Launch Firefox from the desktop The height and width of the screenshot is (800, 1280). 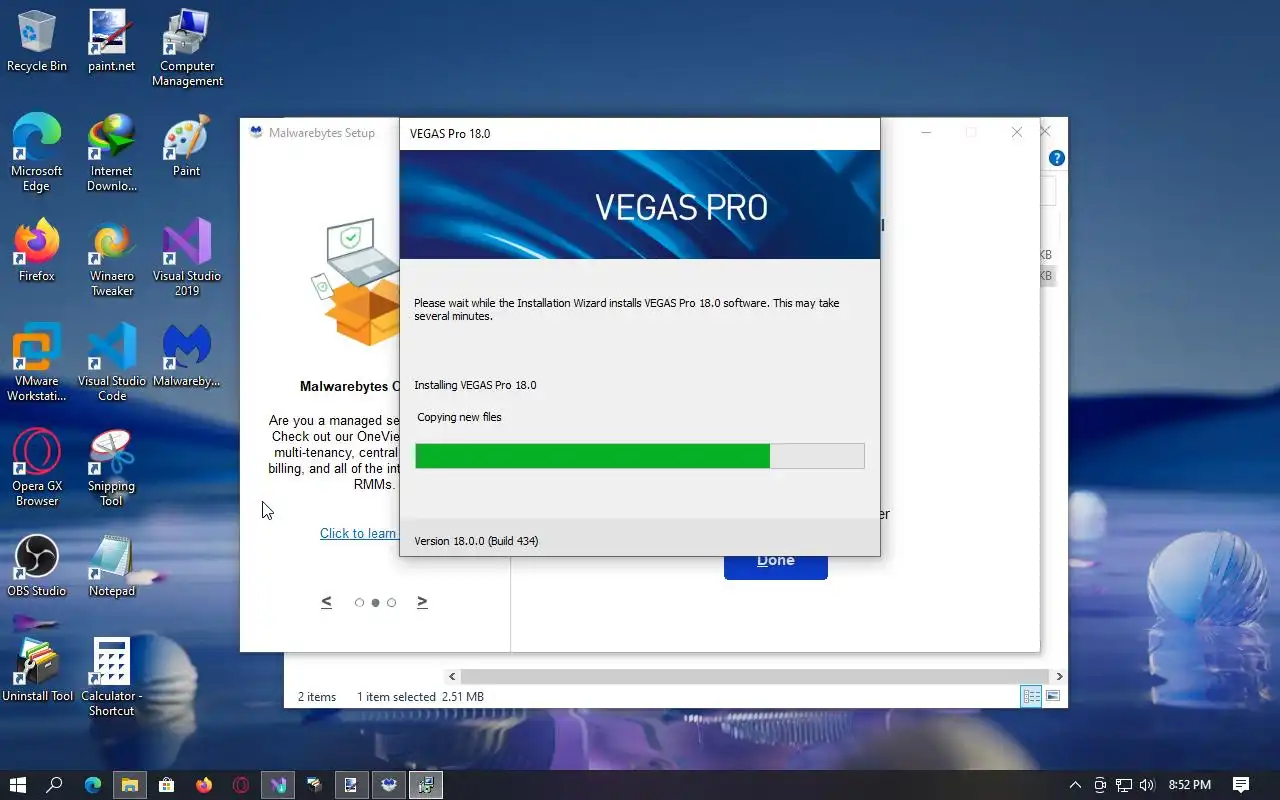pyautogui.click(x=37, y=250)
